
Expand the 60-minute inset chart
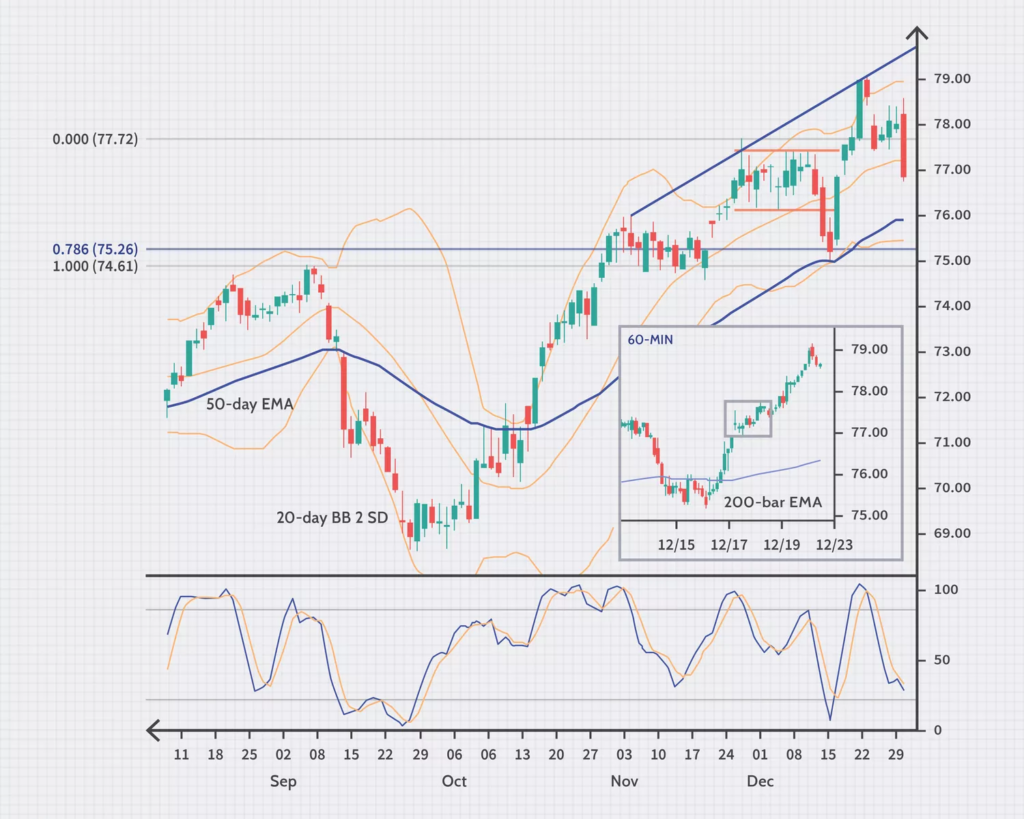(x=763, y=443)
